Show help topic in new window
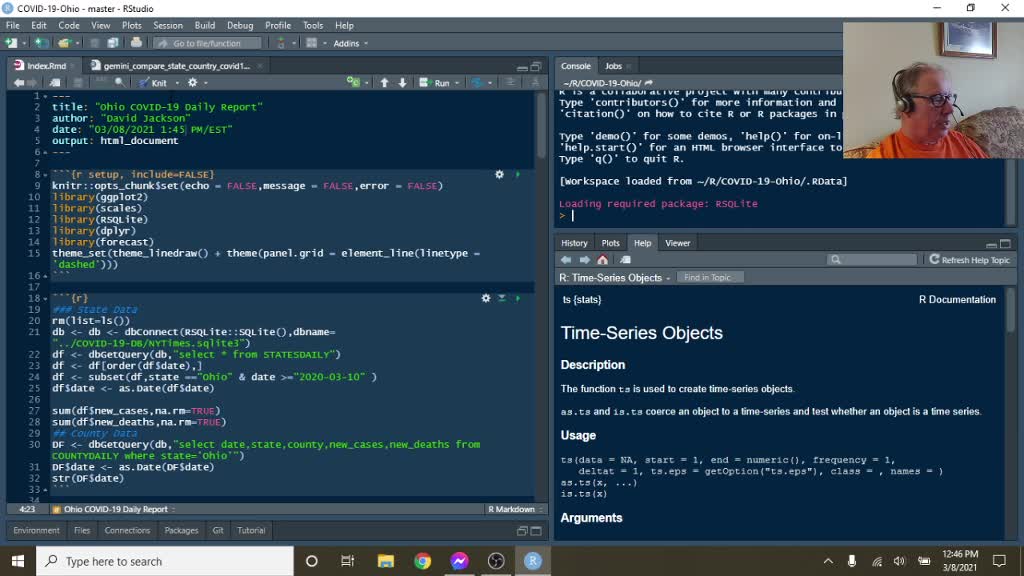Image resolution: width=1024 pixels, height=576 pixels. pyautogui.click(x=625, y=260)
